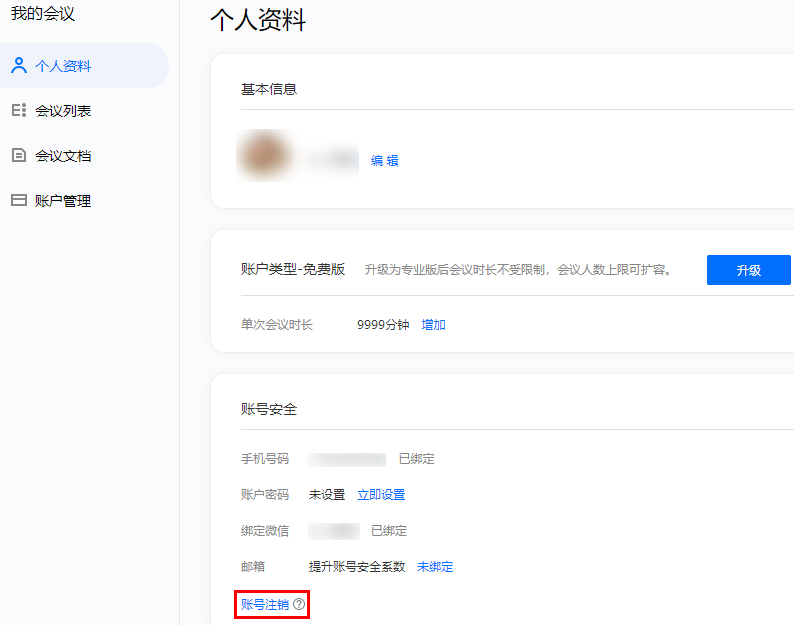Click the 编辑 link in 基本信息
The height and width of the screenshot is (625, 794).
point(384,161)
